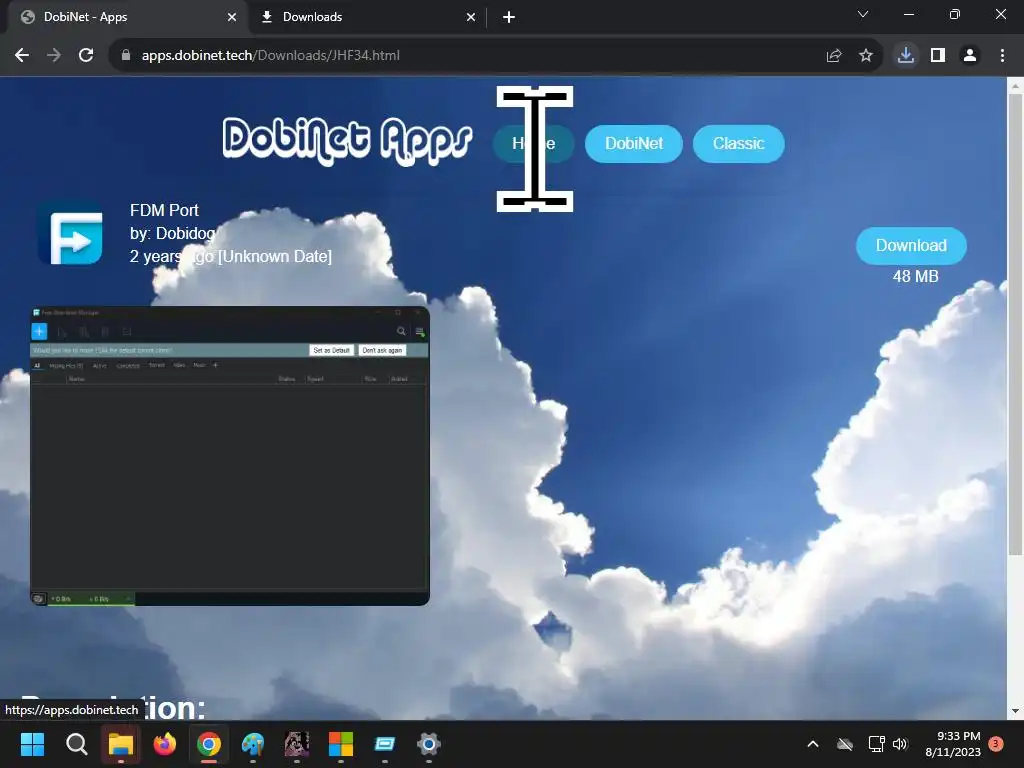The image size is (1024, 768).
Task: Open the anime-picture taskbar app icon
Action: click(x=296, y=744)
